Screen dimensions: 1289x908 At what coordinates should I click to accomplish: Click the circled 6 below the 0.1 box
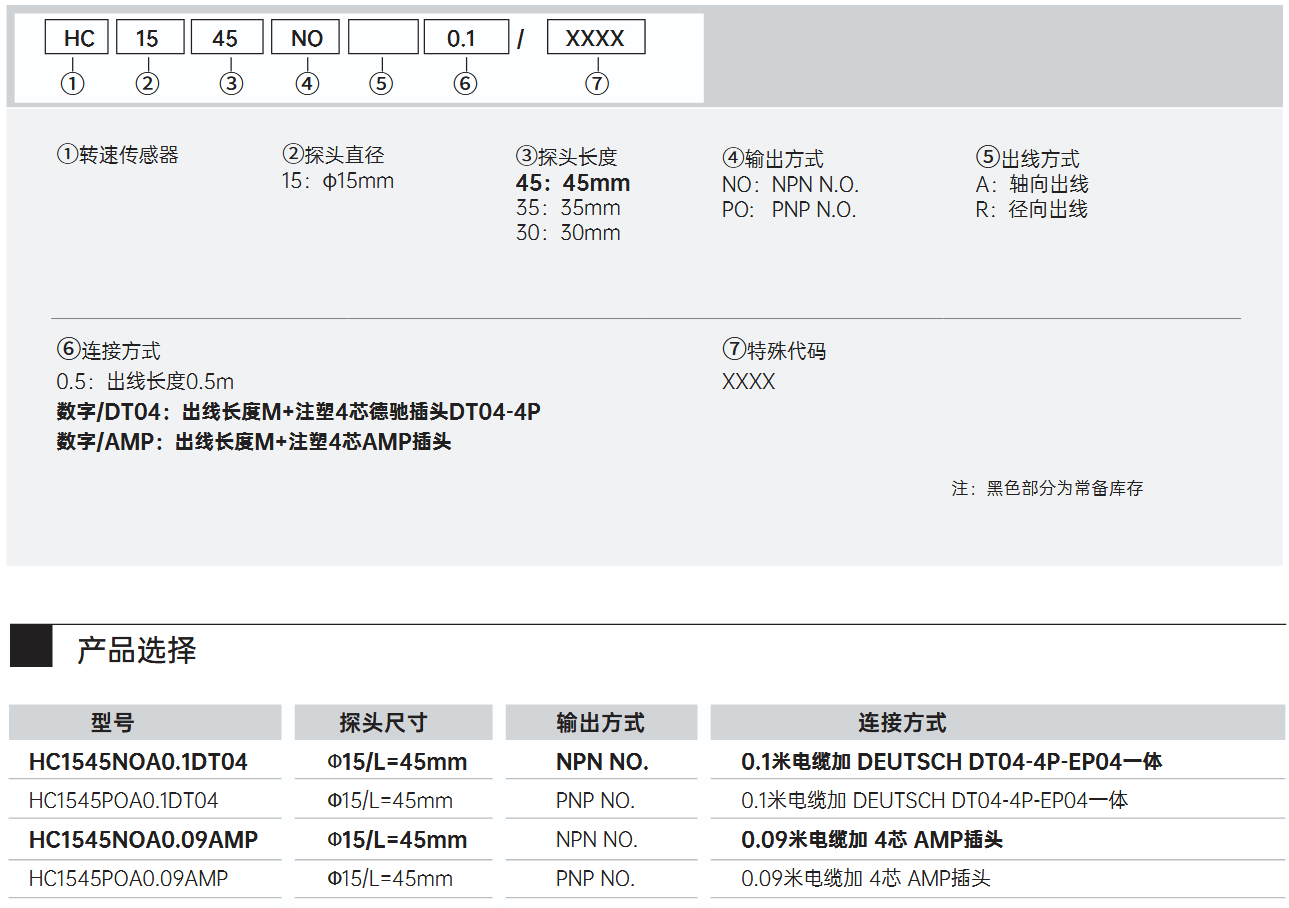pos(465,84)
